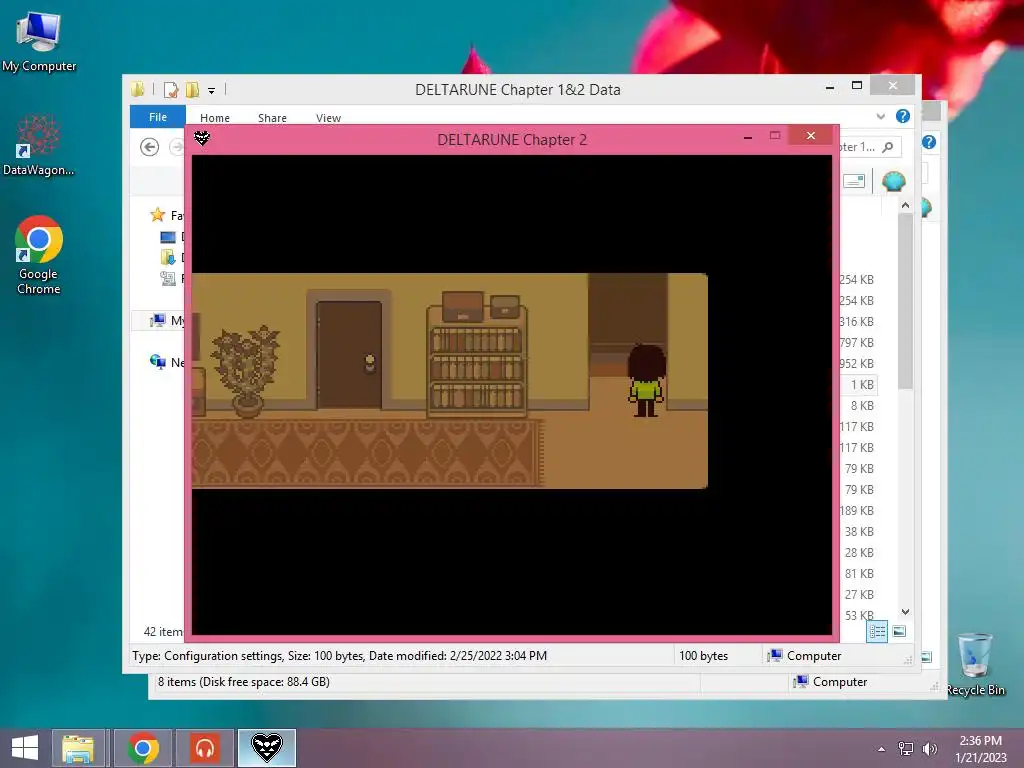1024x768 pixels.
Task: Click the preview pane icon in toolbar
Action: pos(854,181)
